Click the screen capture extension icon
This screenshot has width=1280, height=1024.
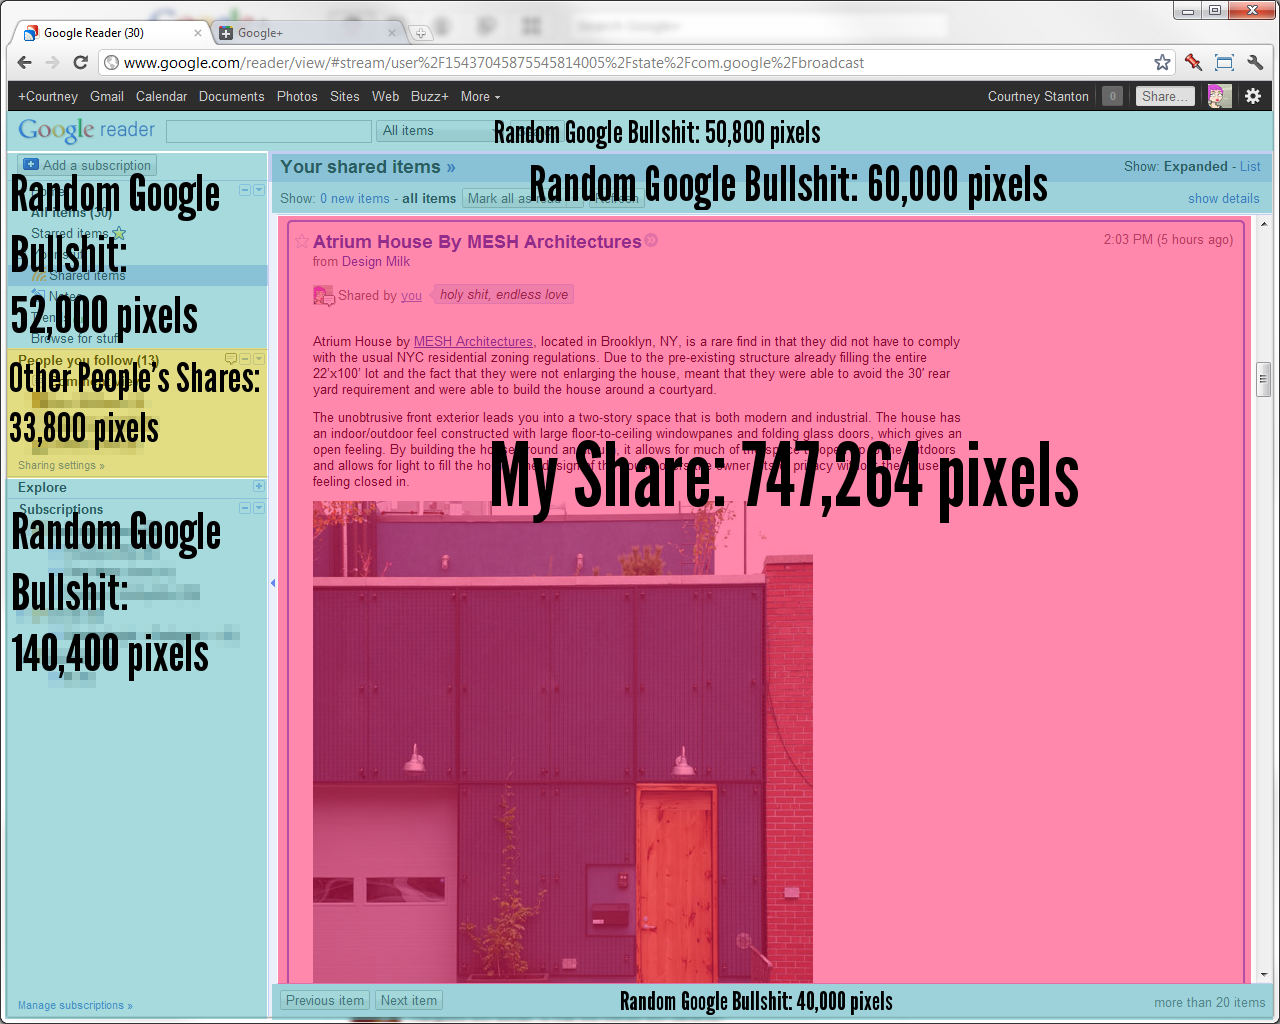point(1224,62)
